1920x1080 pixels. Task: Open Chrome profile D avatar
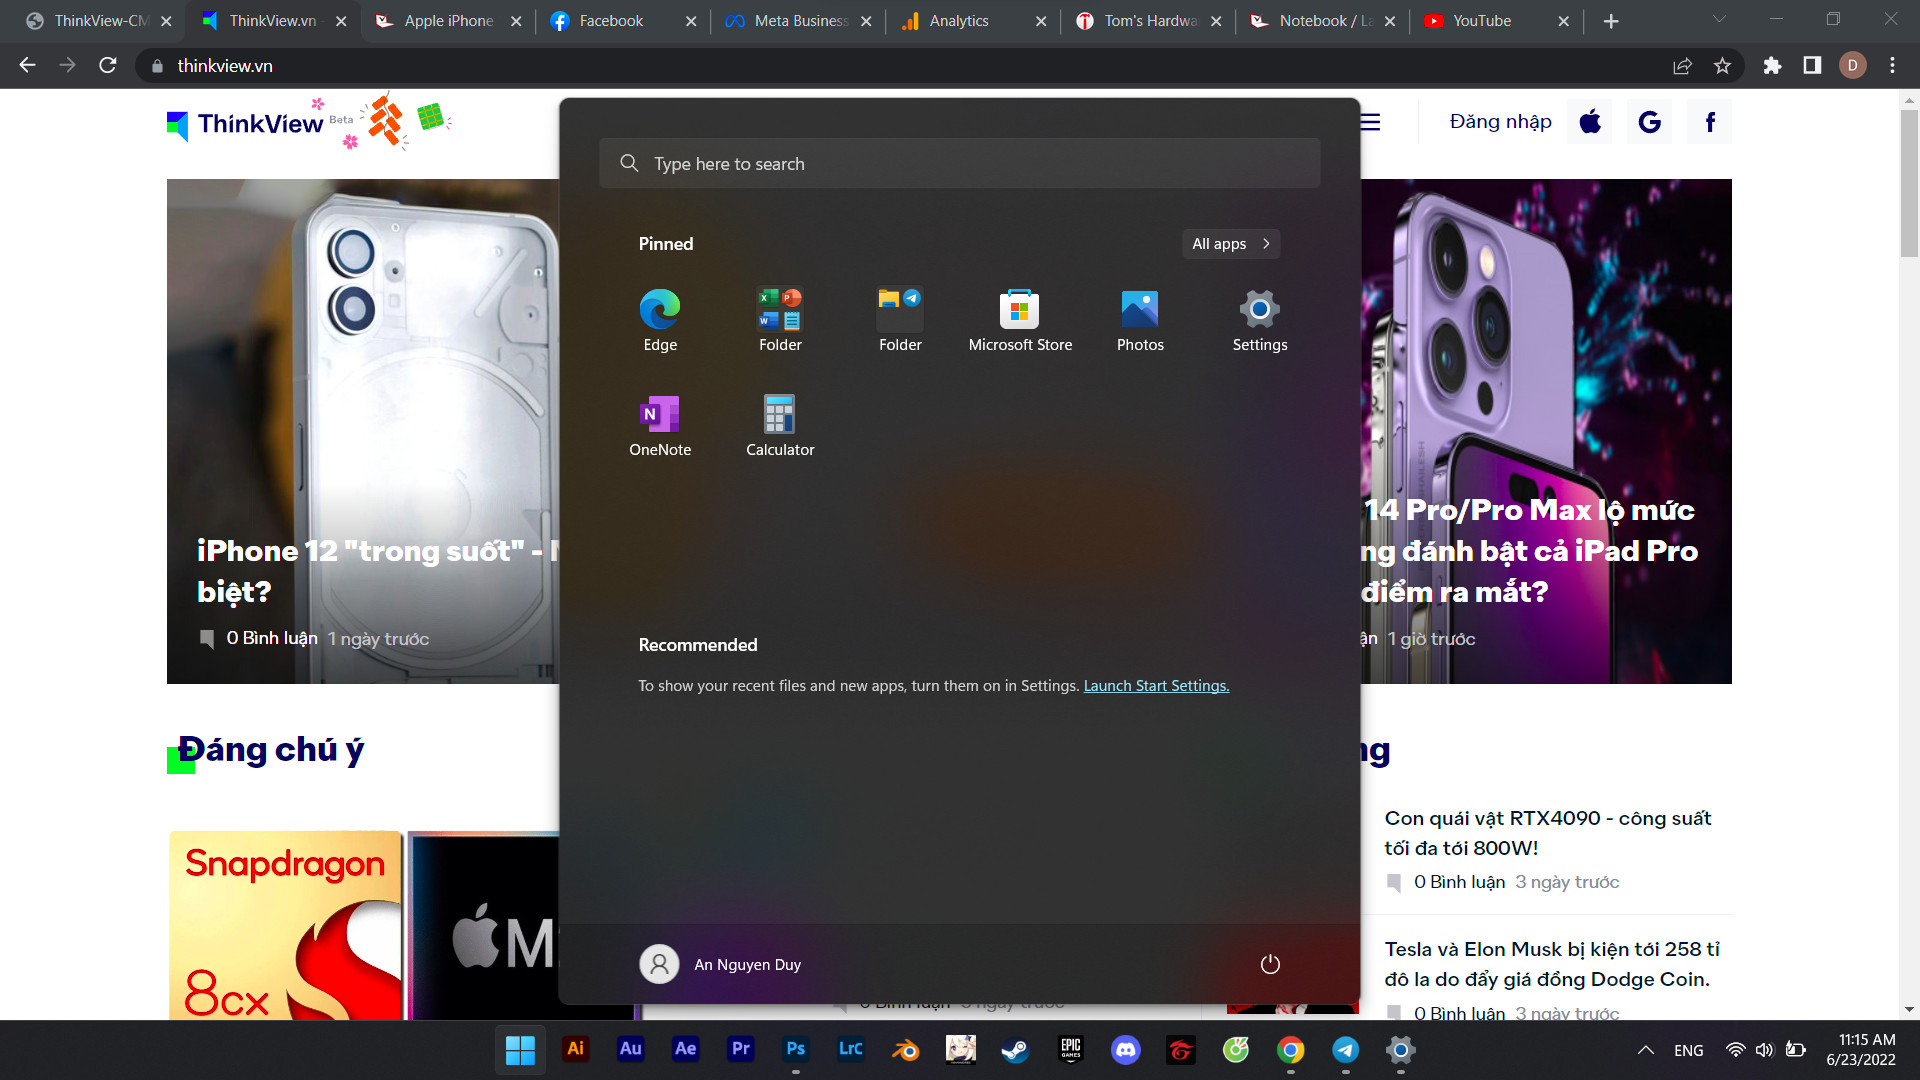[x=1852, y=65]
